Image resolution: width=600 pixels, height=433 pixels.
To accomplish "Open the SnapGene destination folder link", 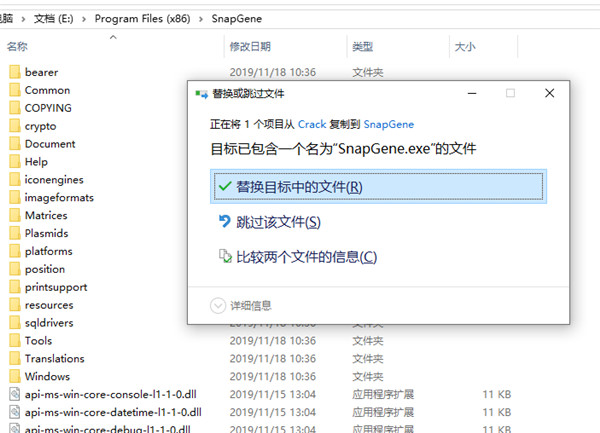I will tap(389, 124).
